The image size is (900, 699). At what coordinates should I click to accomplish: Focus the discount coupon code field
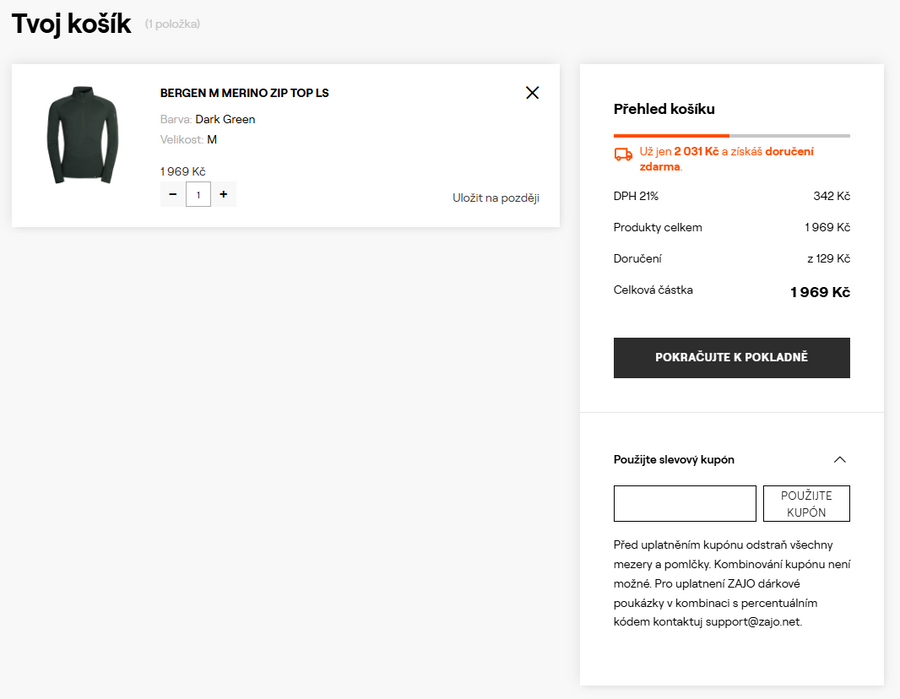pyautogui.click(x=685, y=504)
